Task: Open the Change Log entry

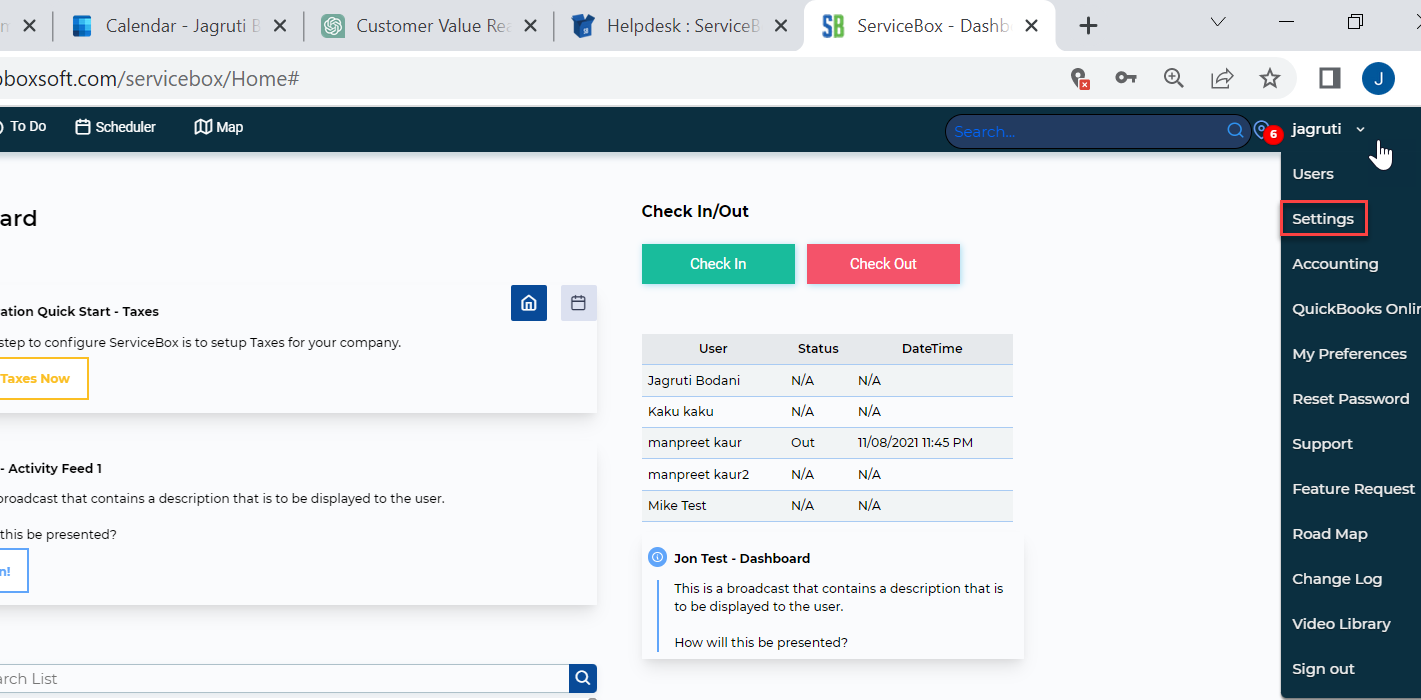Action: [1336, 579]
